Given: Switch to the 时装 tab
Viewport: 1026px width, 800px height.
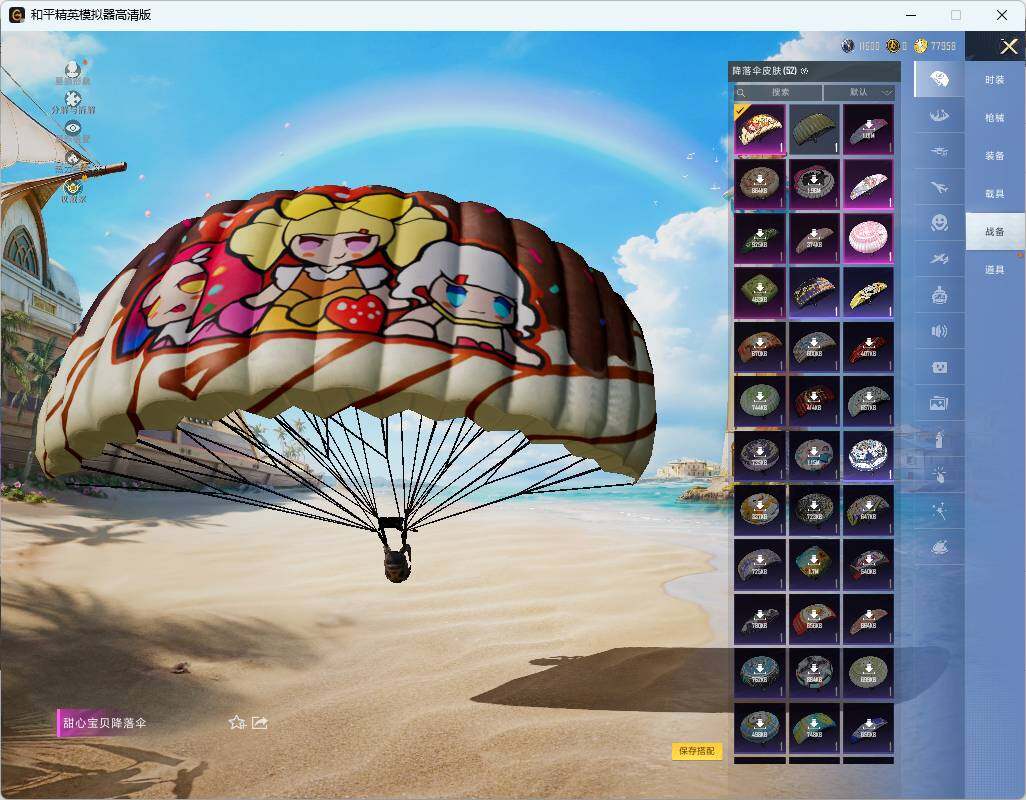Looking at the screenshot, I should point(995,80).
